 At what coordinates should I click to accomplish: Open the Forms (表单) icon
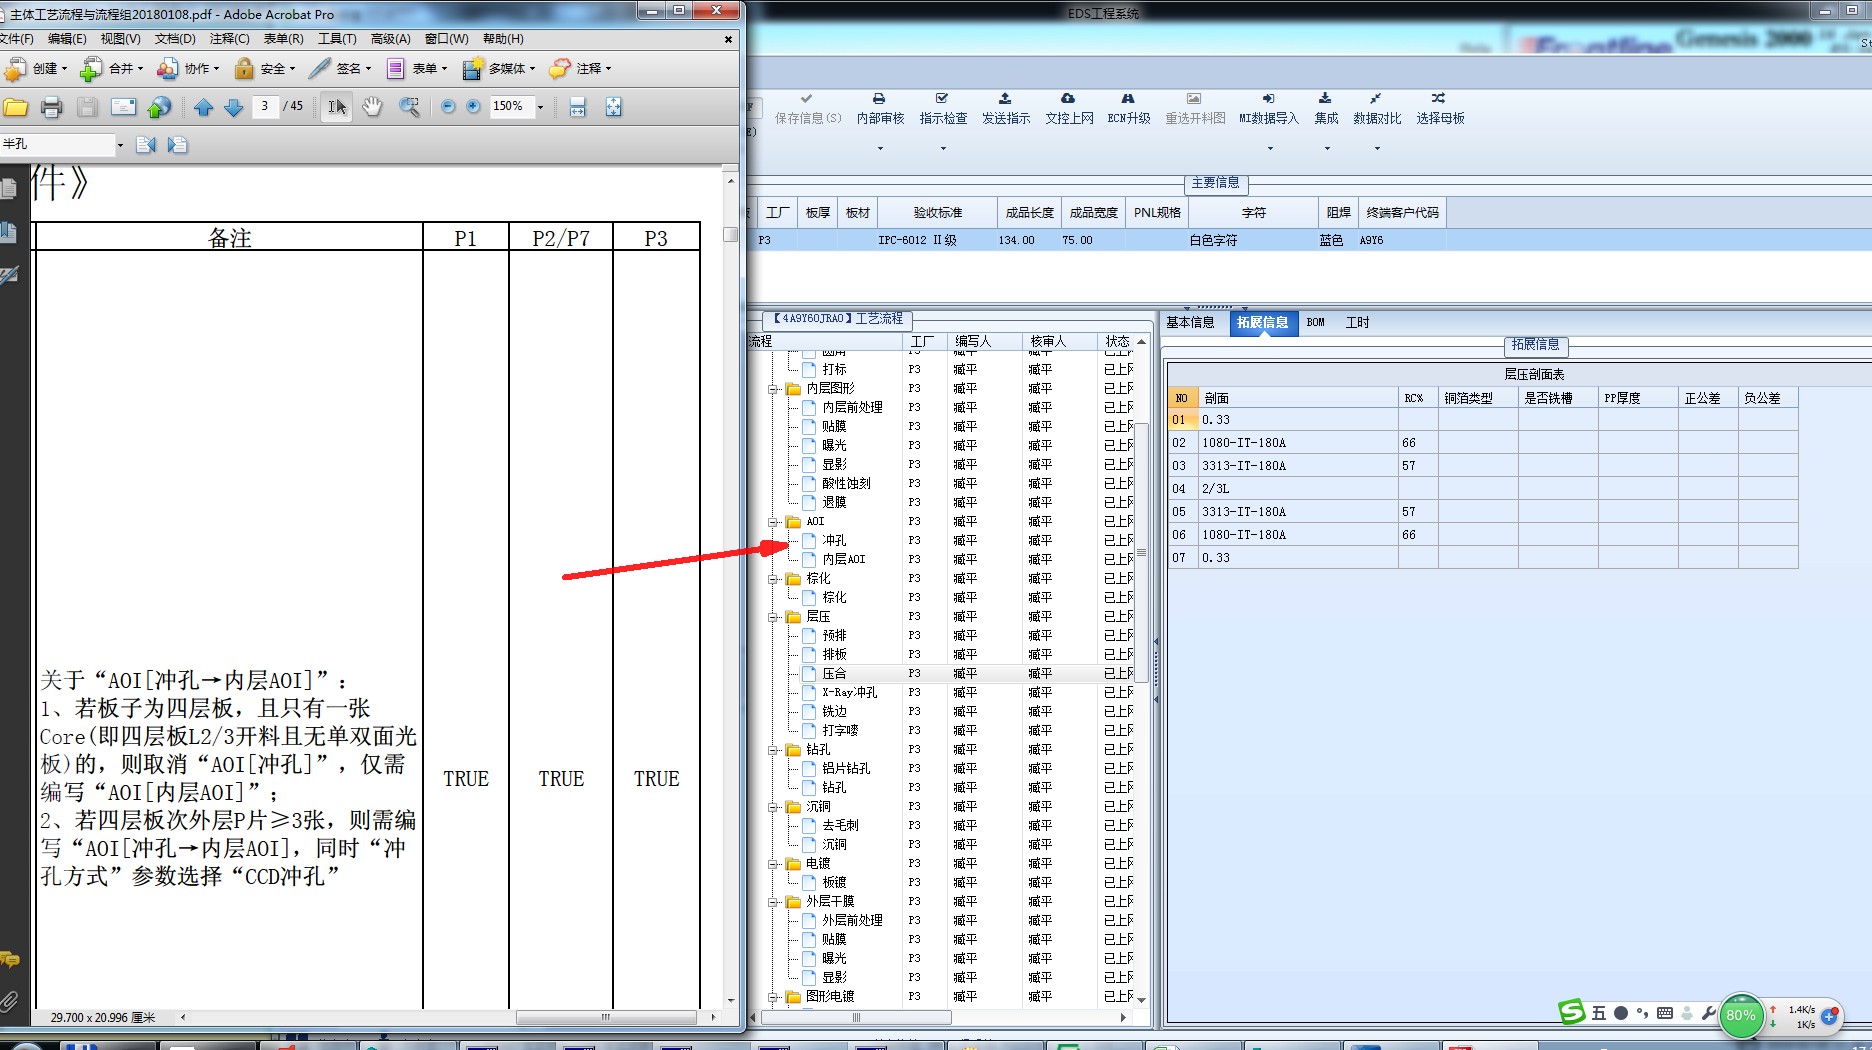click(396, 69)
